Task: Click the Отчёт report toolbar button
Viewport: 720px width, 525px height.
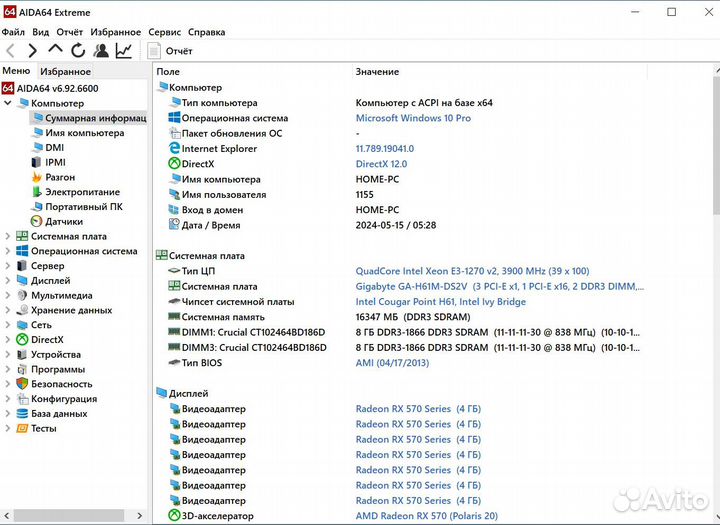Action: pyautogui.click(x=170, y=50)
